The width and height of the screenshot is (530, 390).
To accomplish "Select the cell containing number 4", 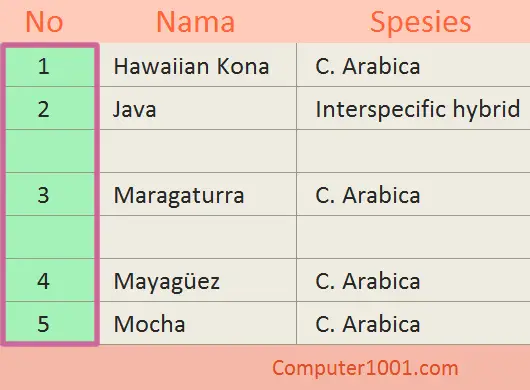I will tap(50, 280).
